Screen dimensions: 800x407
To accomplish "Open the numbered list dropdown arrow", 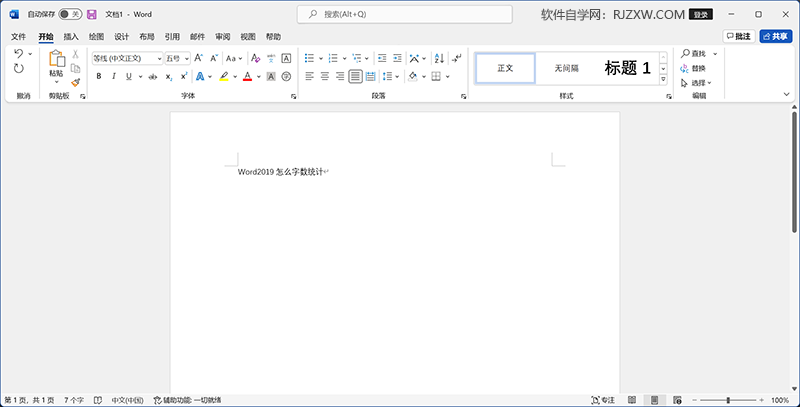I will click(x=344, y=58).
